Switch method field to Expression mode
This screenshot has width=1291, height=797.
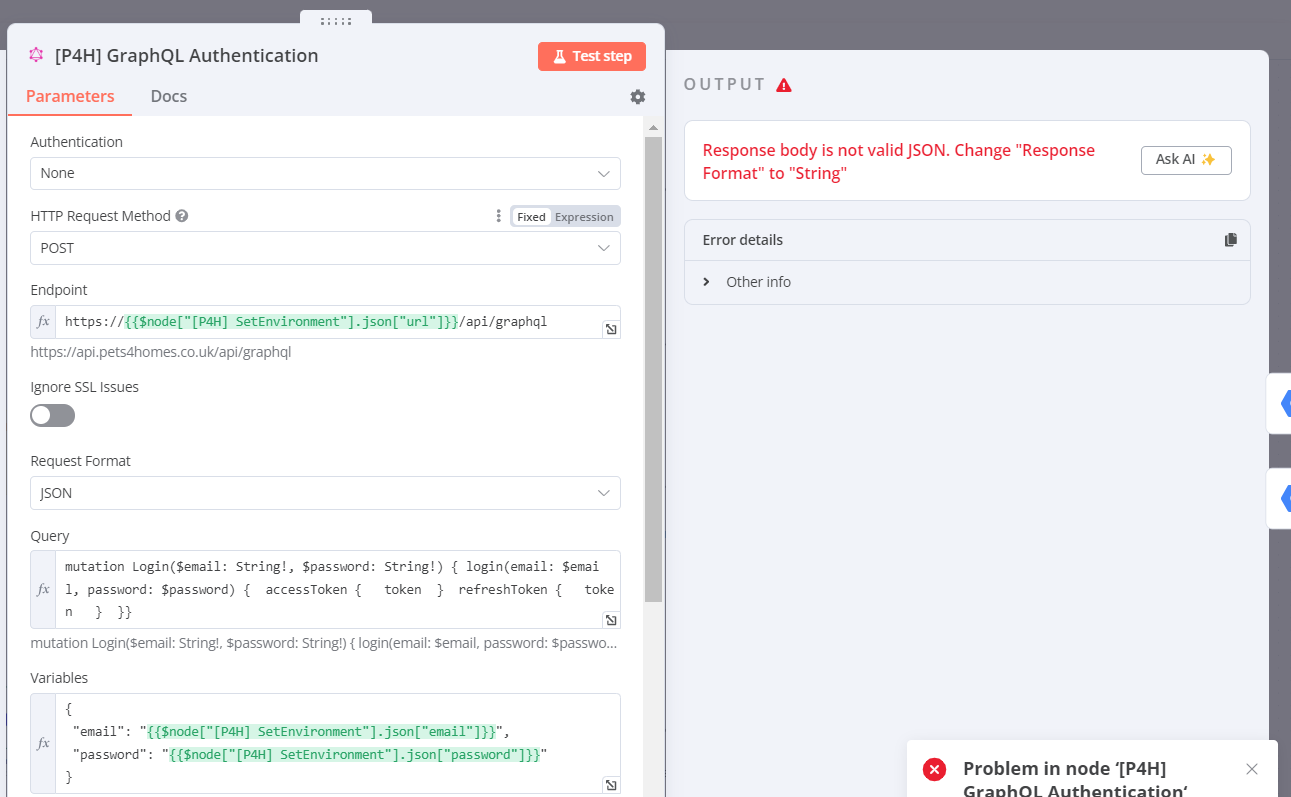pos(584,217)
